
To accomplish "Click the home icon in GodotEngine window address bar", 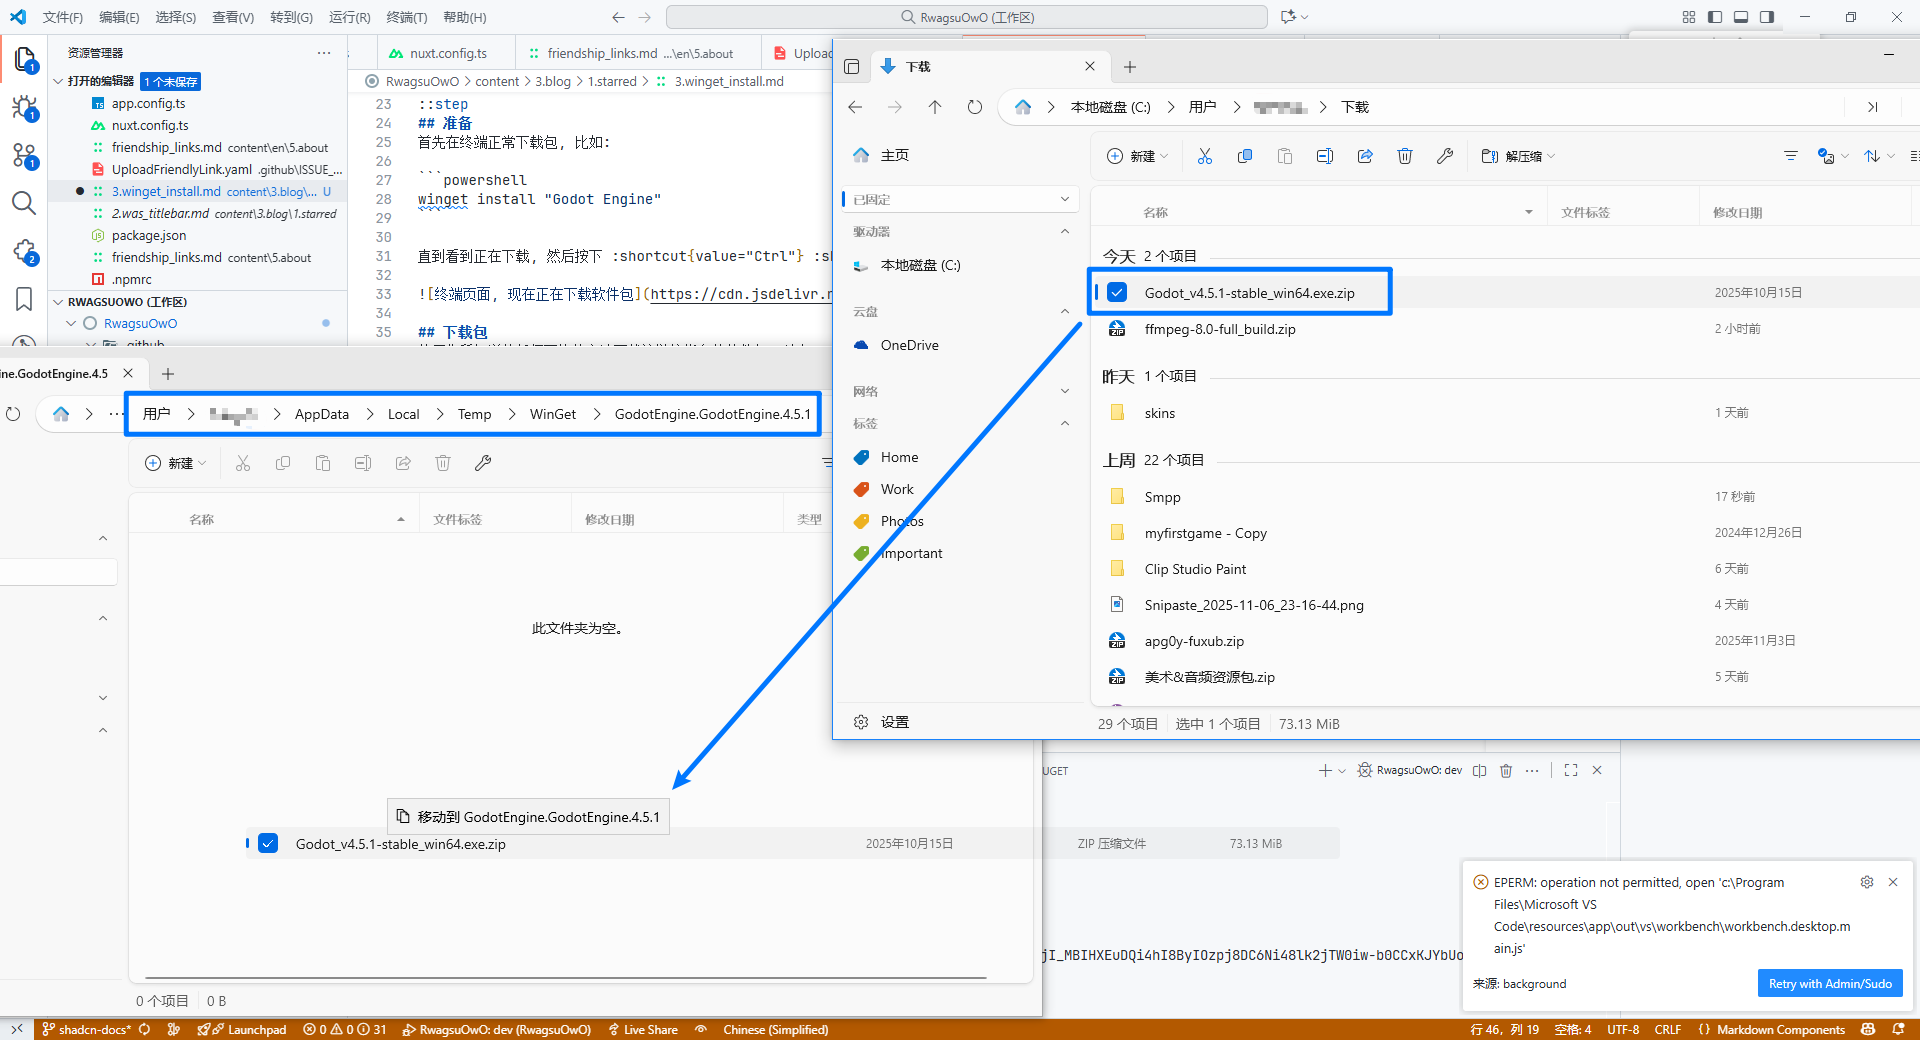I will (61, 414).
